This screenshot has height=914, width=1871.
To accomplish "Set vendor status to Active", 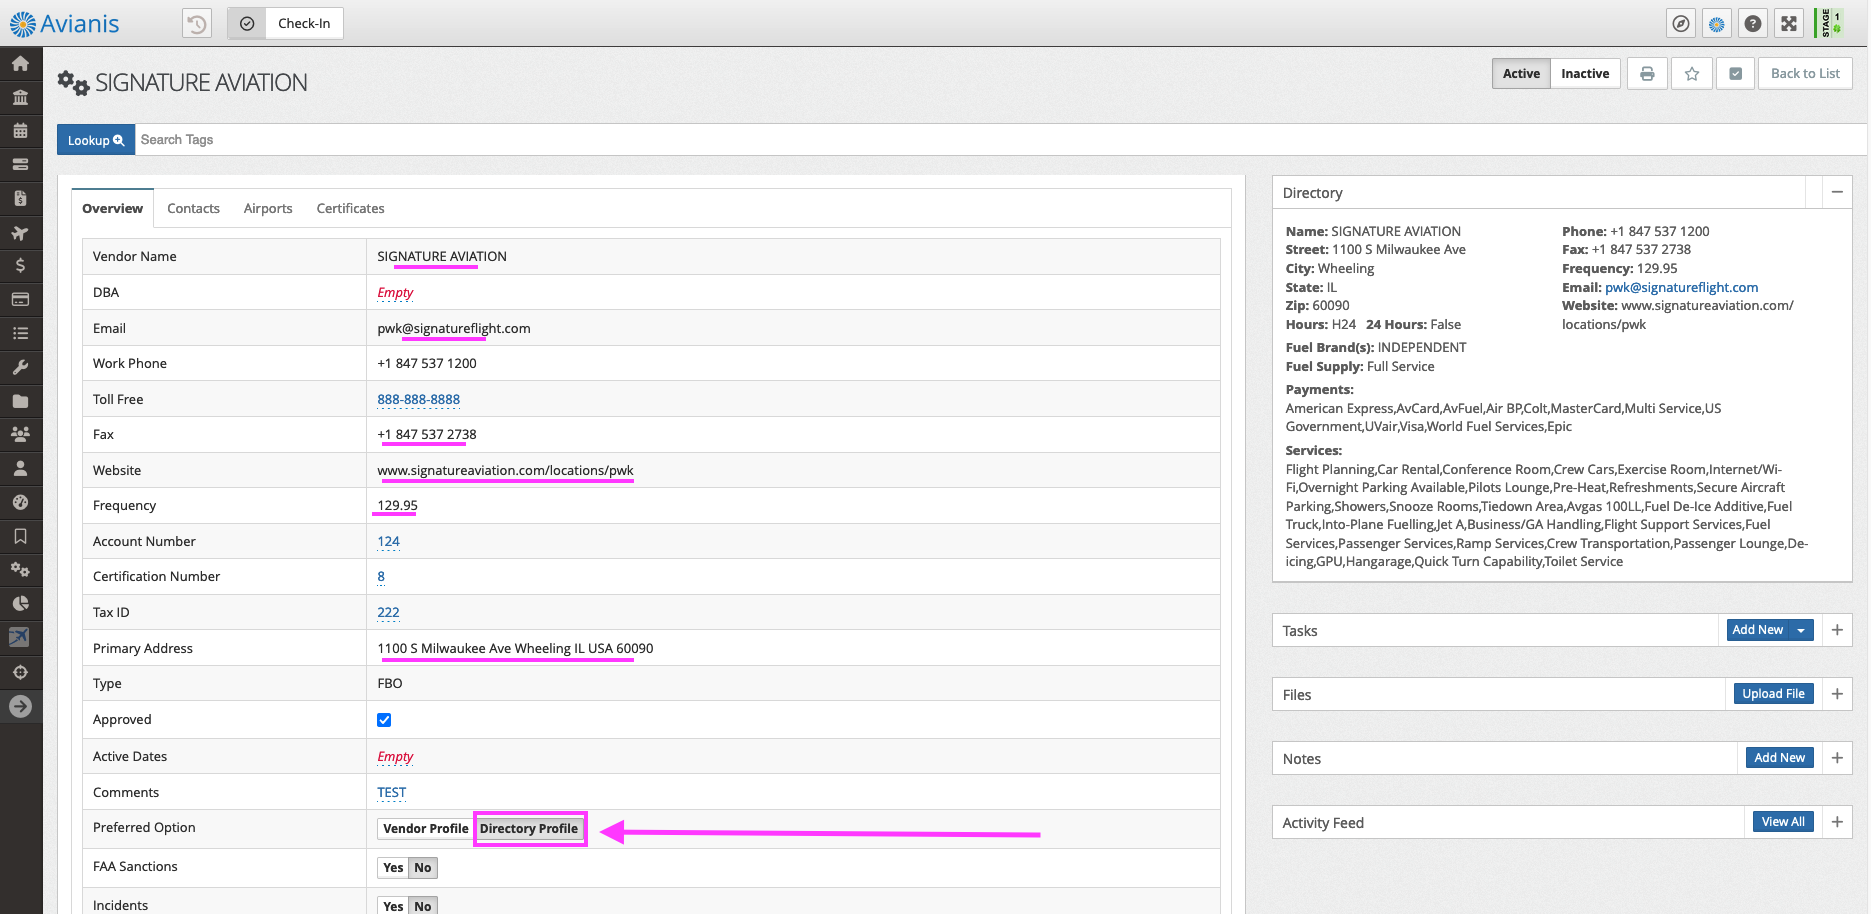I will point(1521,74).
